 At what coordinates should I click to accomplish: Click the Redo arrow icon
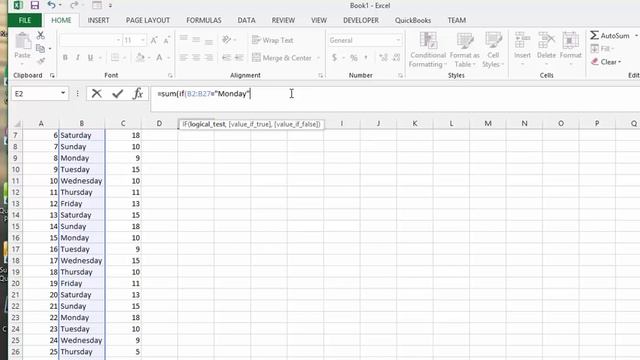point(73,5)
